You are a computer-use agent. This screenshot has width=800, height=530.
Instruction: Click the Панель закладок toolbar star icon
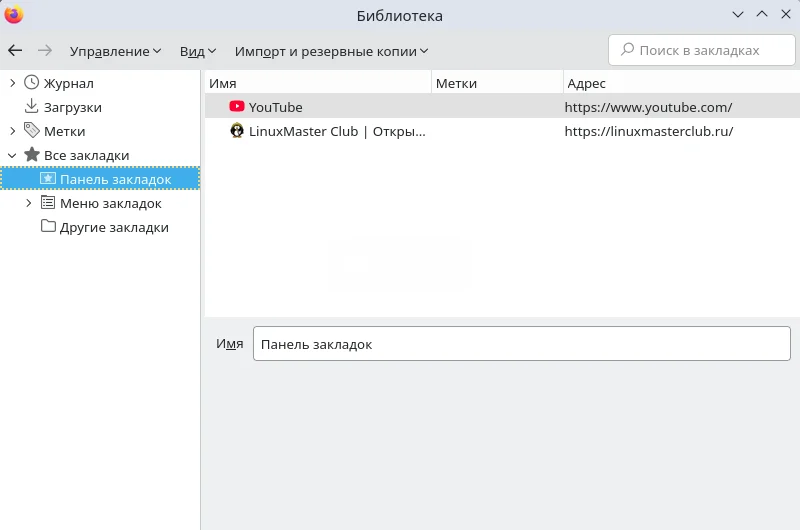pos(48,179)
